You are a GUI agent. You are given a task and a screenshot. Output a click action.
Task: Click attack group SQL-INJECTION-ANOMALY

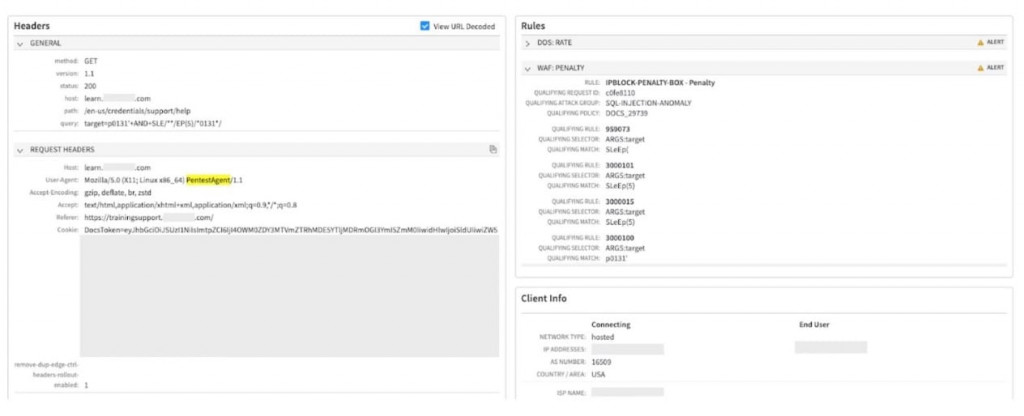[x=648, y=103]
